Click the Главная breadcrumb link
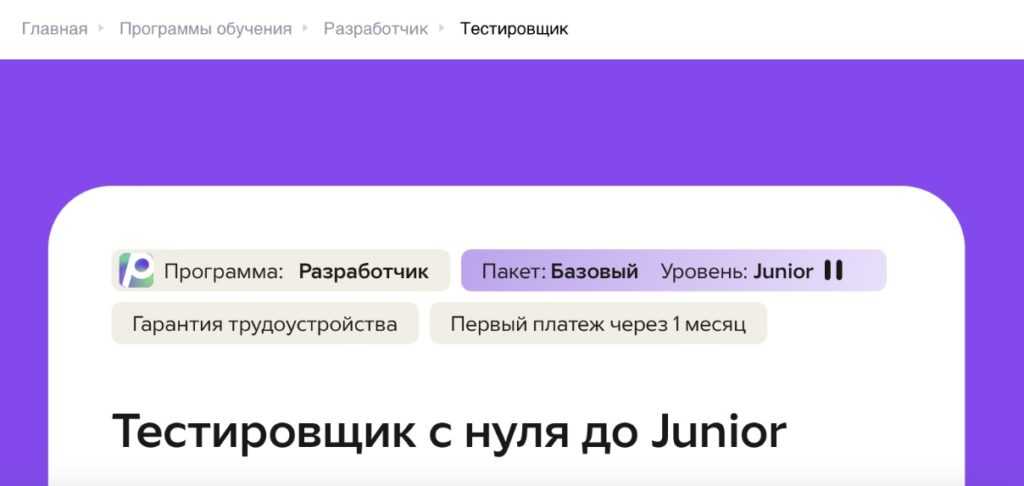This screenshot has height=486, width=1024. click(x=54, y=28)
